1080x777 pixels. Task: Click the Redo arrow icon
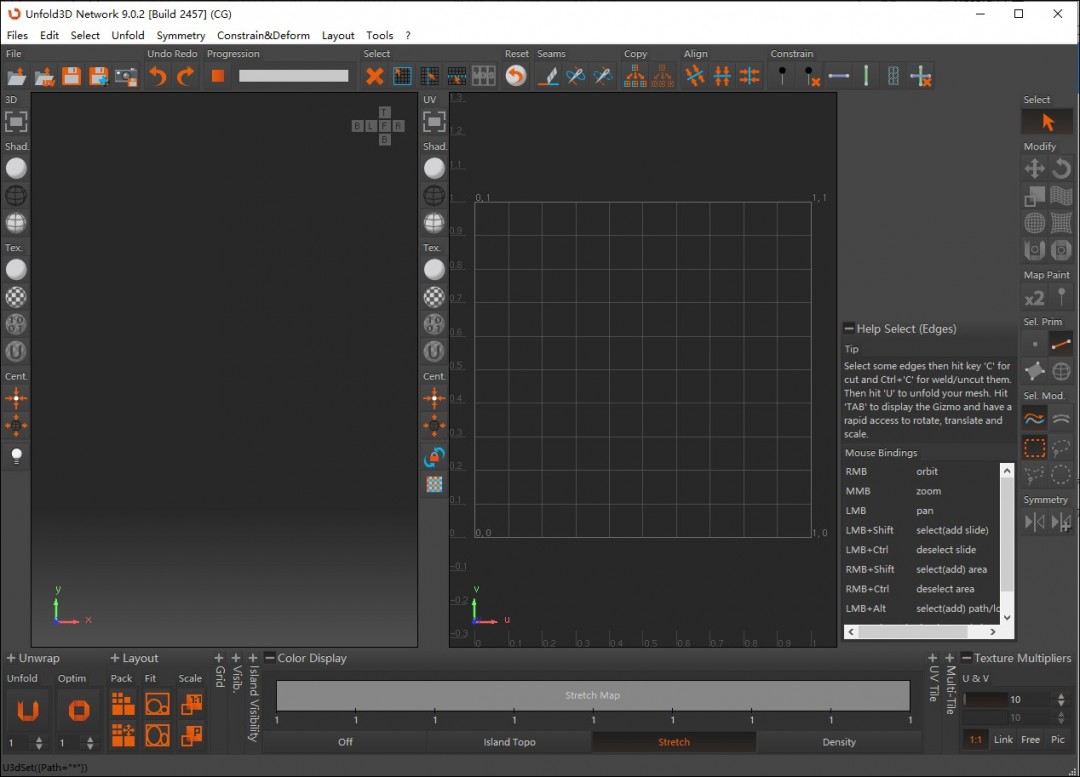pyautogui.click(x=185, y=76)
